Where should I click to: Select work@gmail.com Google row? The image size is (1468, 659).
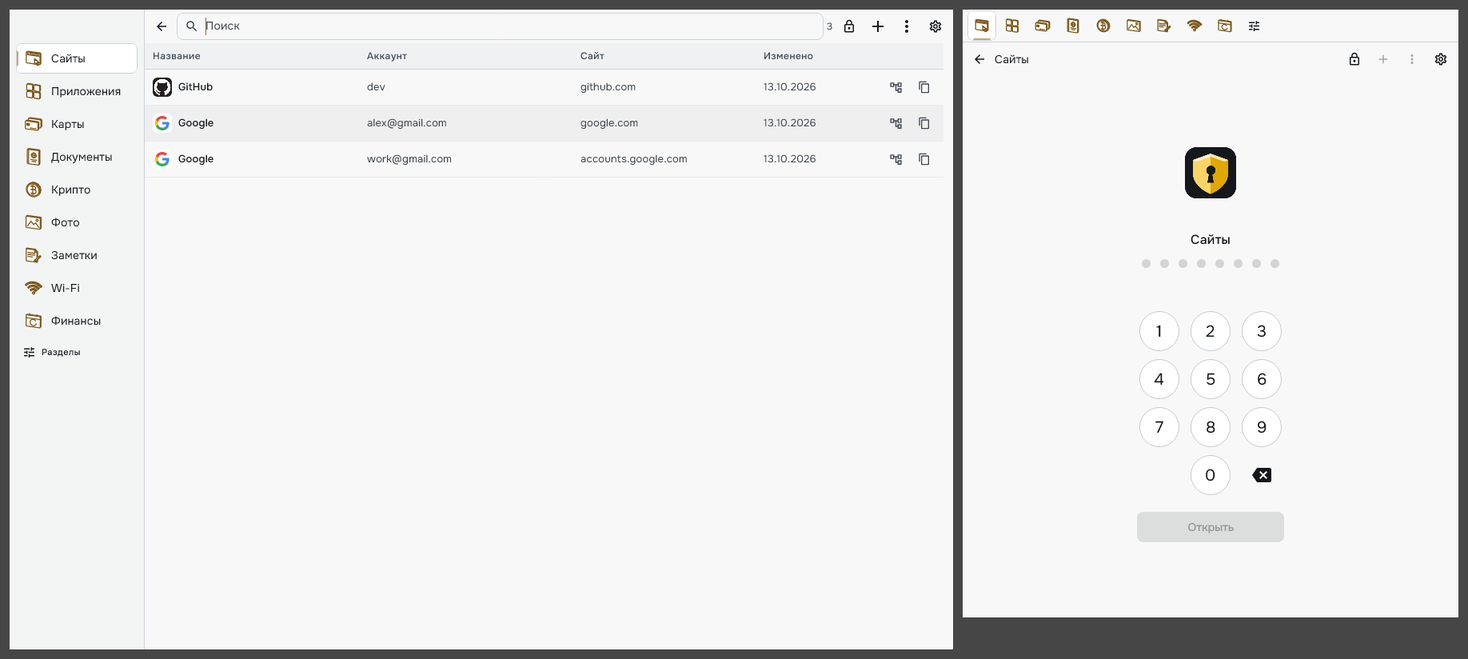tap(544, 159)
